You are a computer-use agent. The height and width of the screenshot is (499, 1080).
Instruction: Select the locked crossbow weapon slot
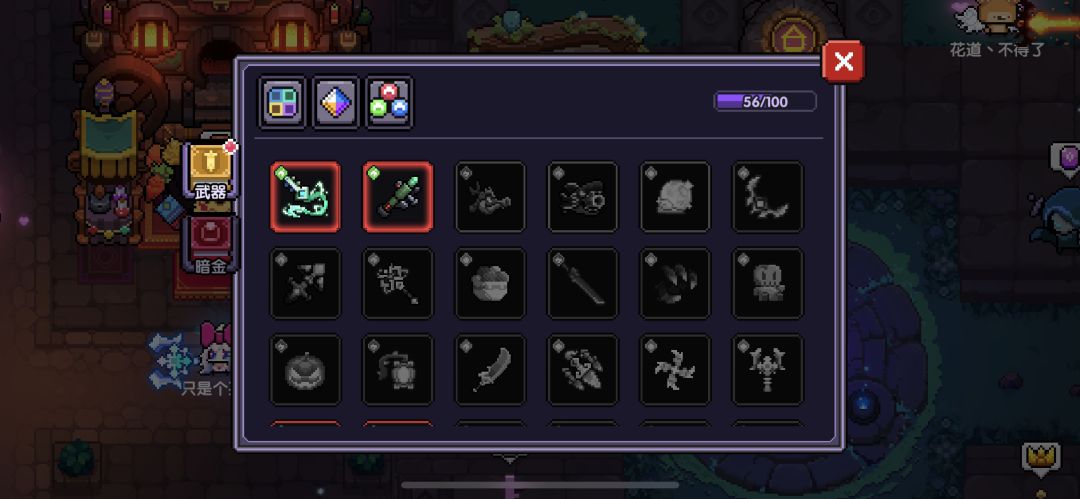[x=305, y=283]
